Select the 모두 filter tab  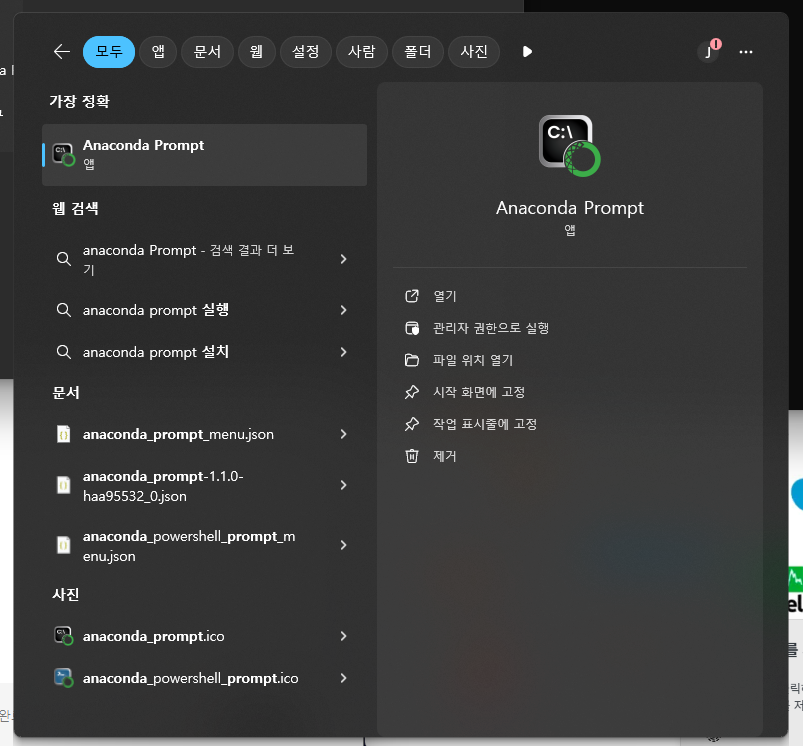coord(109,52)
